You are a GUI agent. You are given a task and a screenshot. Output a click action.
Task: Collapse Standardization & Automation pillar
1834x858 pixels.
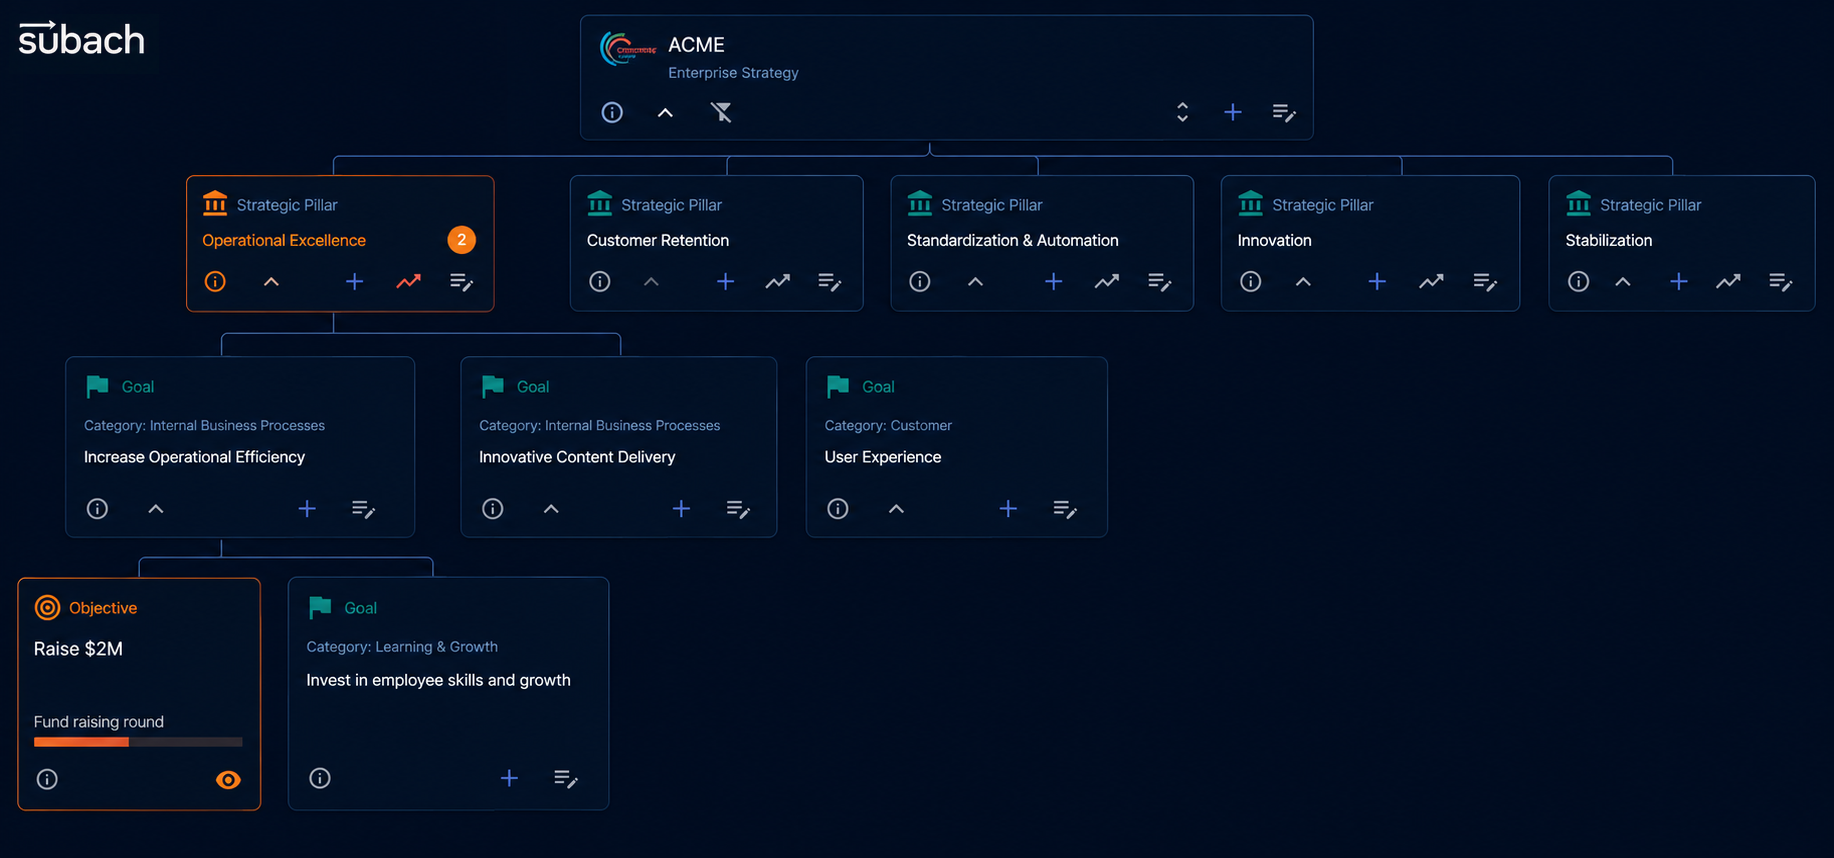[x=975, y=282]
